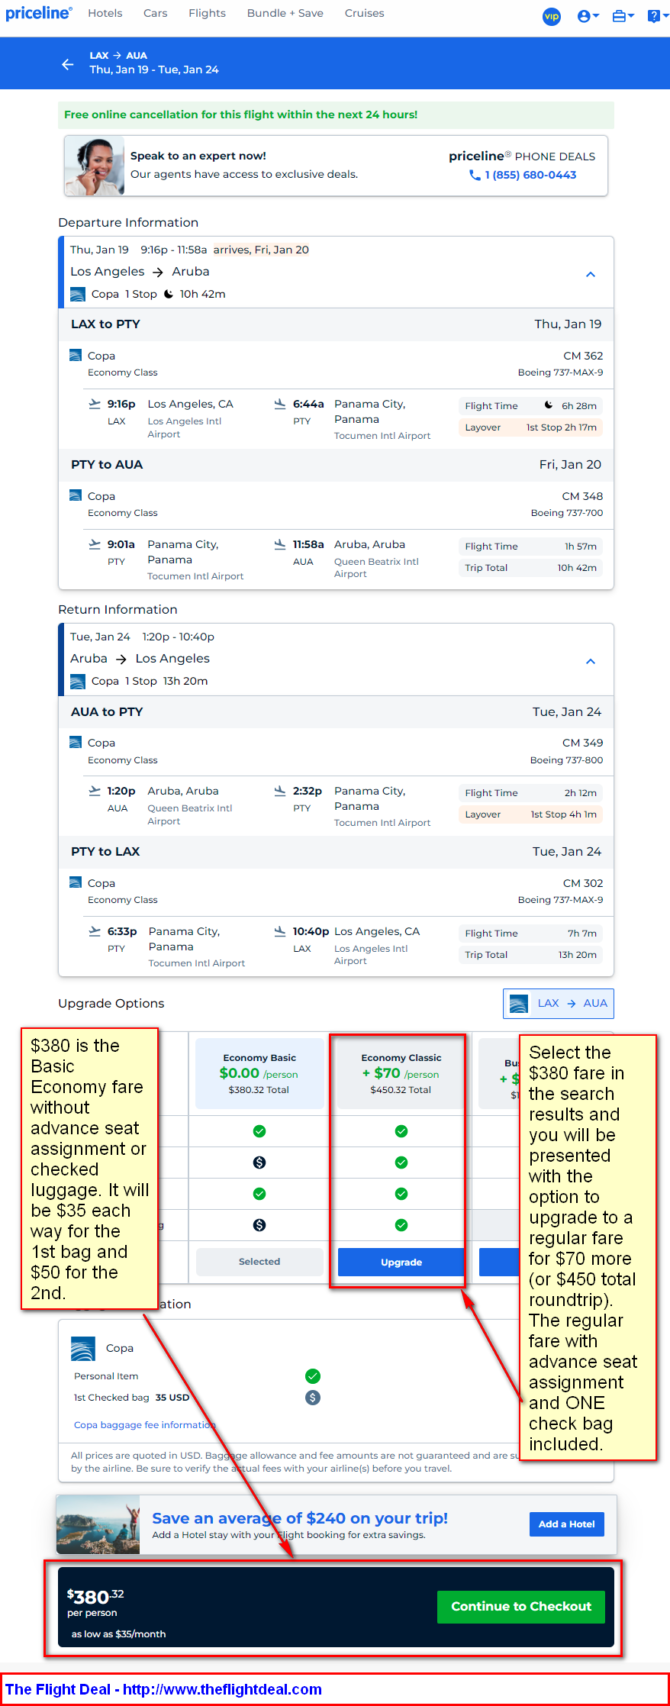Viewport: 670px width, 1706px height.
Task: Click Copa logo in departure summary
Action: (x=77, y=294)
